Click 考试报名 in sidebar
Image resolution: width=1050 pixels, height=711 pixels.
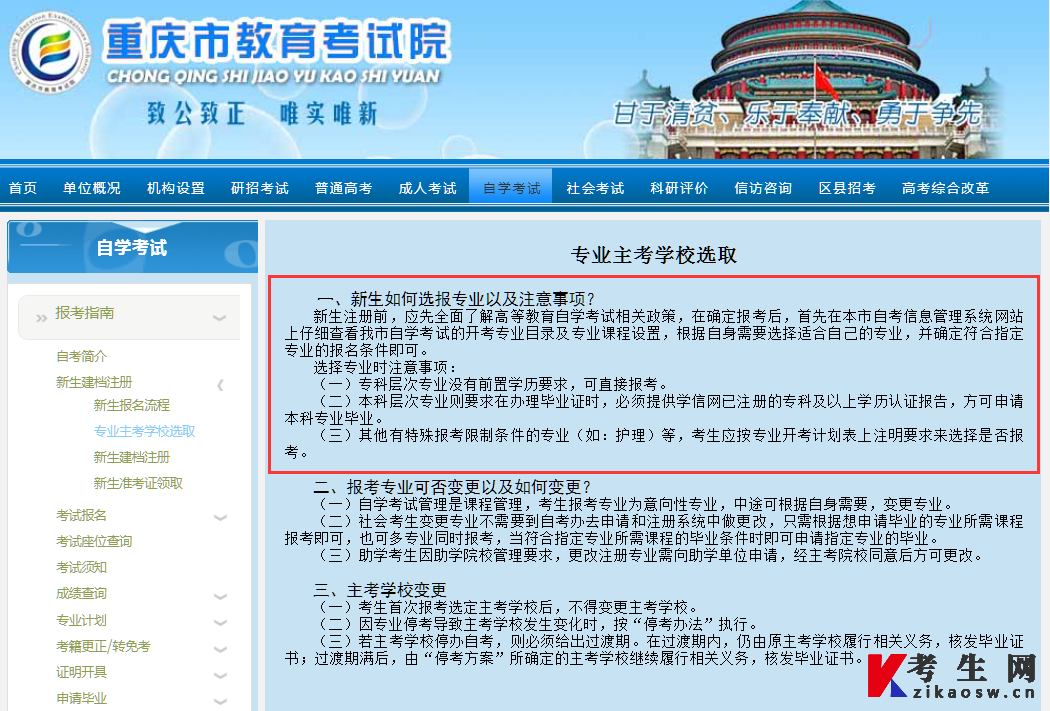tap(82, 516)
